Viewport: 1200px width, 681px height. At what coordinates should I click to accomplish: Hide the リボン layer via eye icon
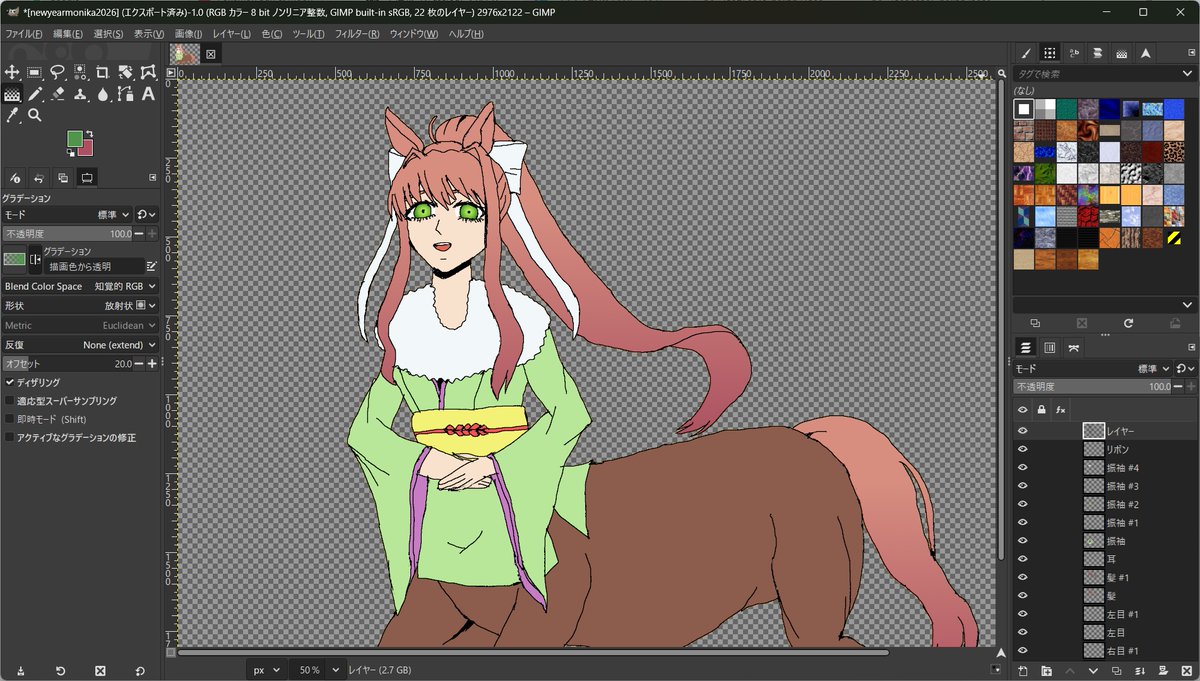pyautogui.click(x=1022, y=449)
